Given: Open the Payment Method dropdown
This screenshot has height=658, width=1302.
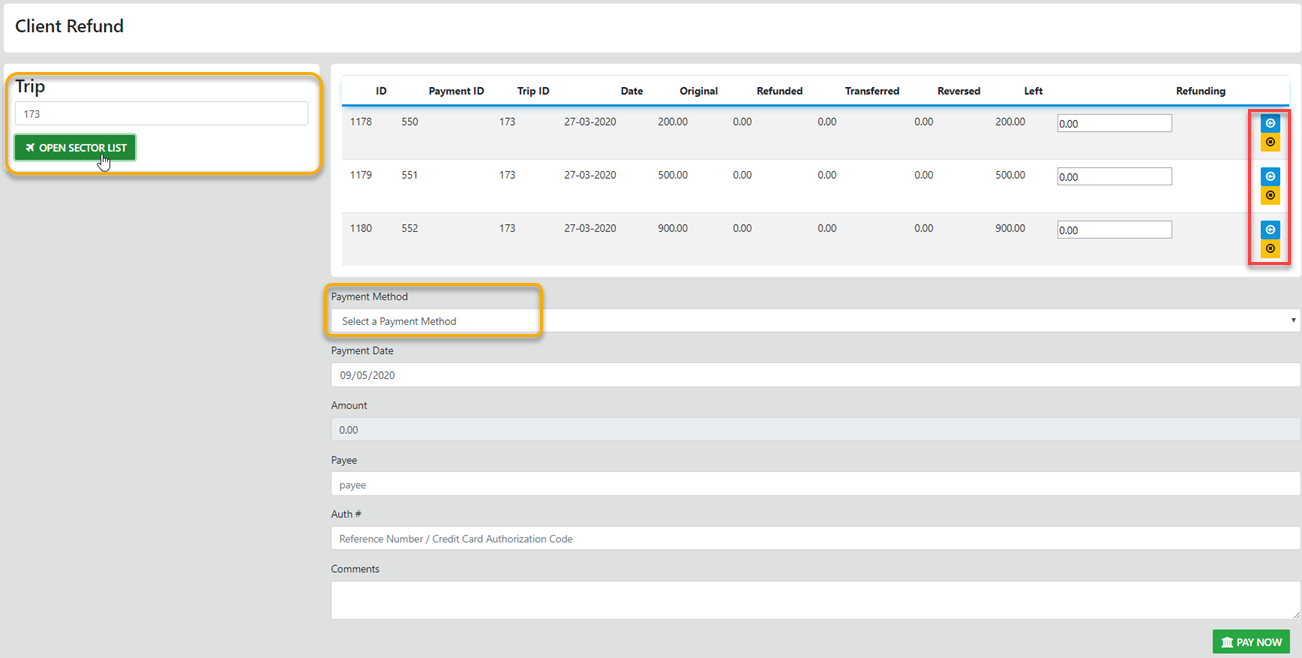Looking at the screenshot, I should click(814, 321).
